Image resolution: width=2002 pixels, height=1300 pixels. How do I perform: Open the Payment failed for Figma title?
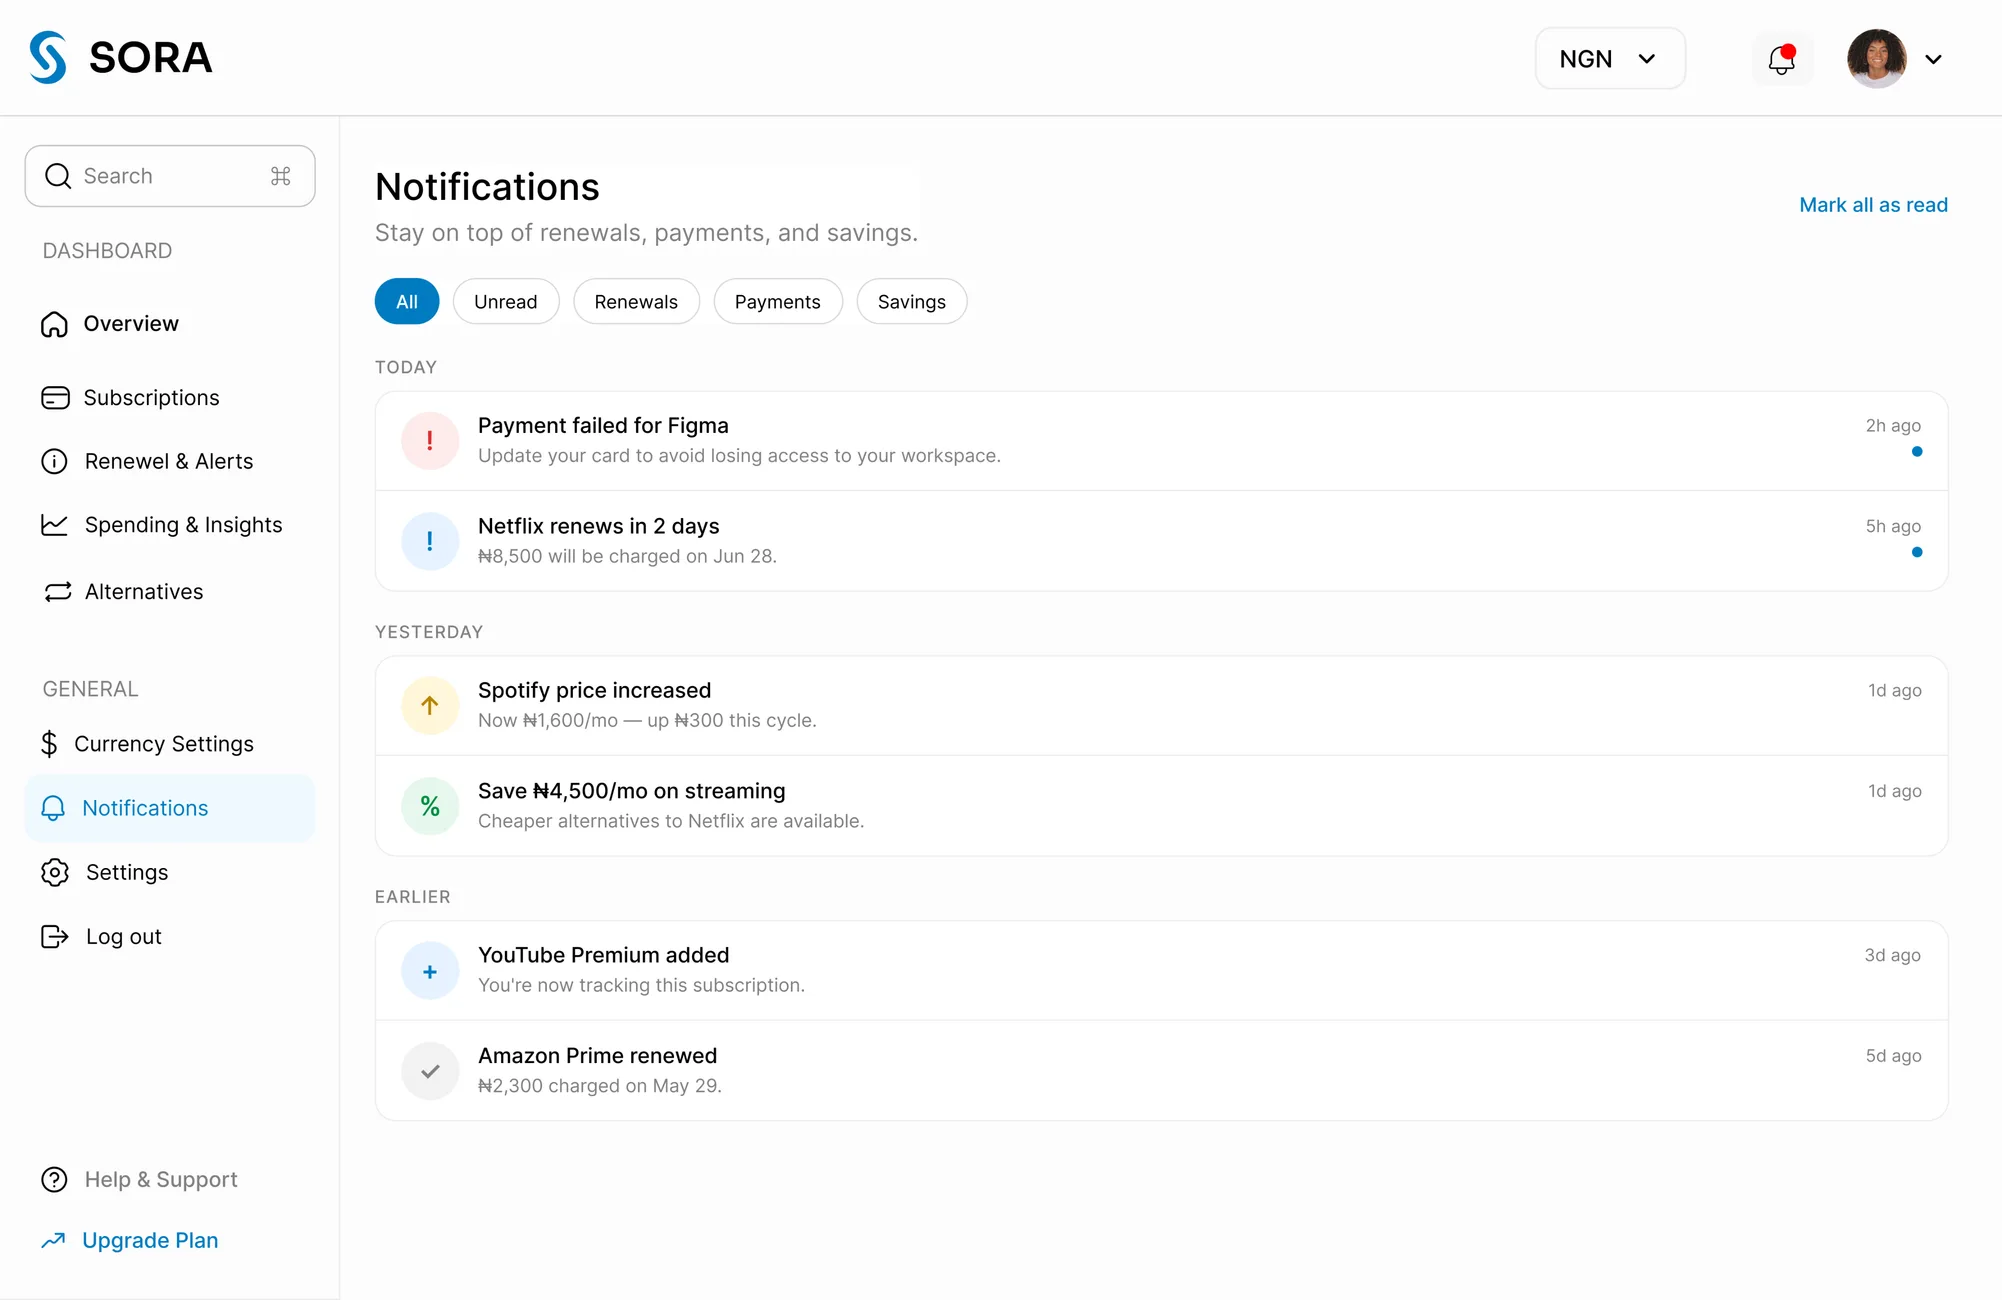coord(603,426)
